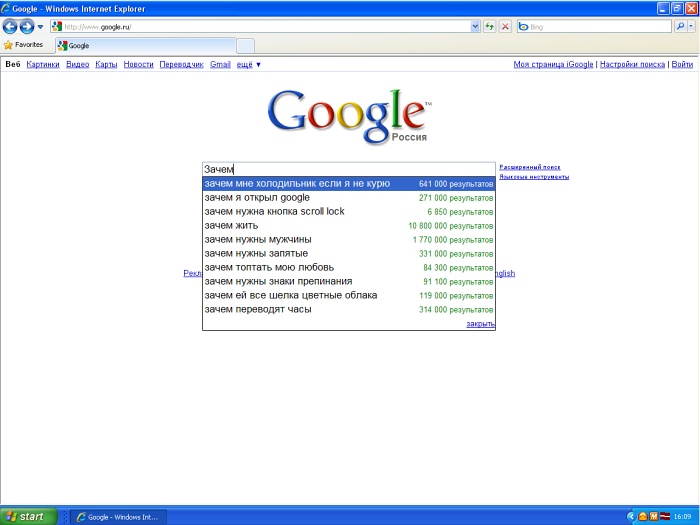Open a new blank tab
The width and height of the screenshot is (700, 525).
[245, 46]
